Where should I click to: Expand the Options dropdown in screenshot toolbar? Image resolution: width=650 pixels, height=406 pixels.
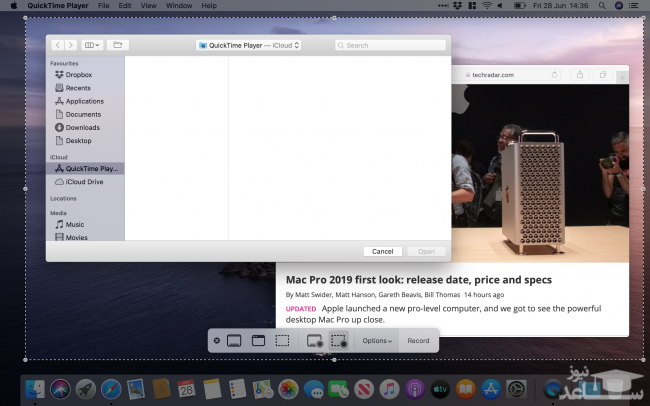click(x=377, y=341)
